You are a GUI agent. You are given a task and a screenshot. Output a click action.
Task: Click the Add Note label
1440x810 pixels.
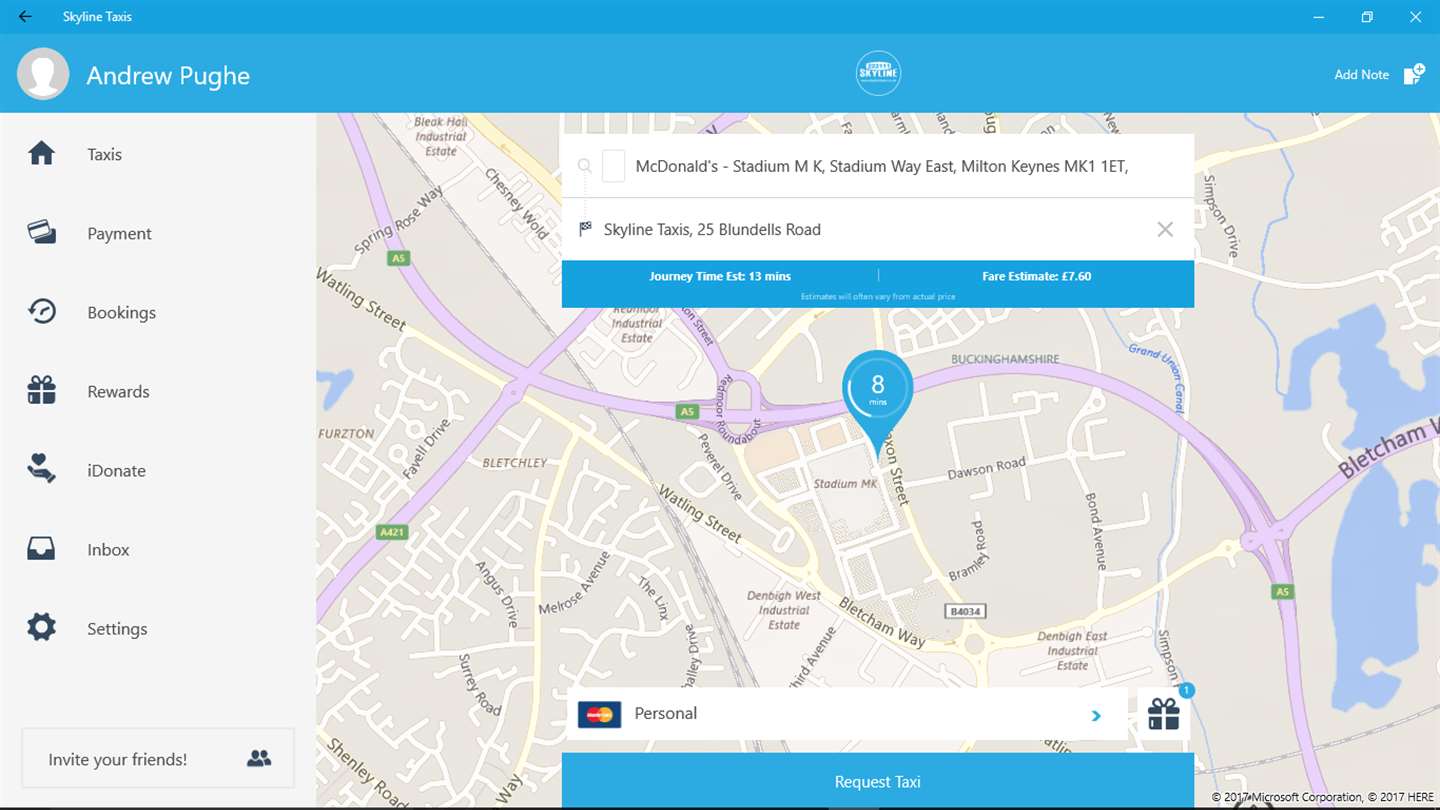[1361, 75]
